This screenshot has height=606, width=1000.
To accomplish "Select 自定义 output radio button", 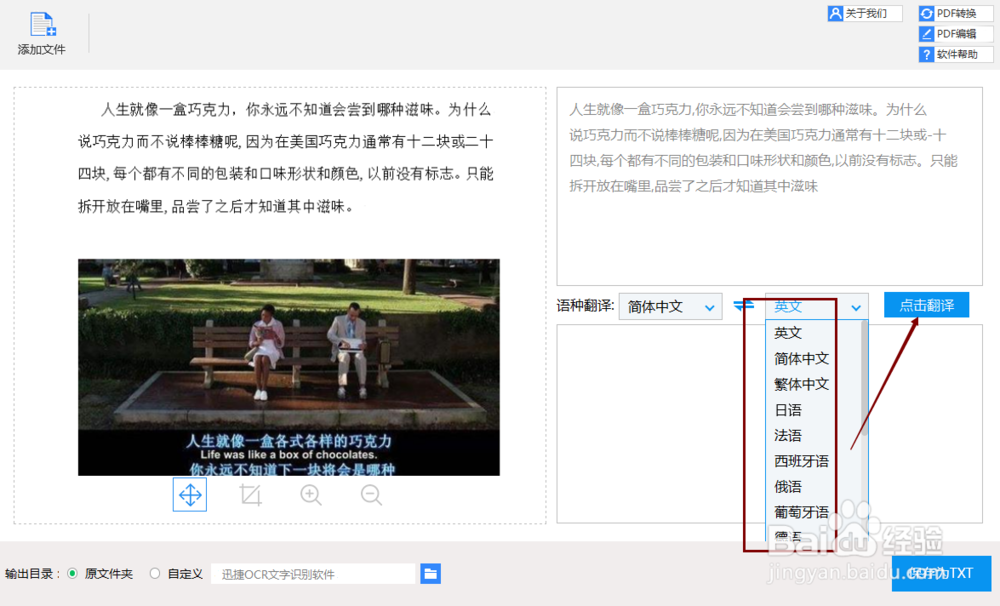I will pyautogui.click(x=154, y=573).
